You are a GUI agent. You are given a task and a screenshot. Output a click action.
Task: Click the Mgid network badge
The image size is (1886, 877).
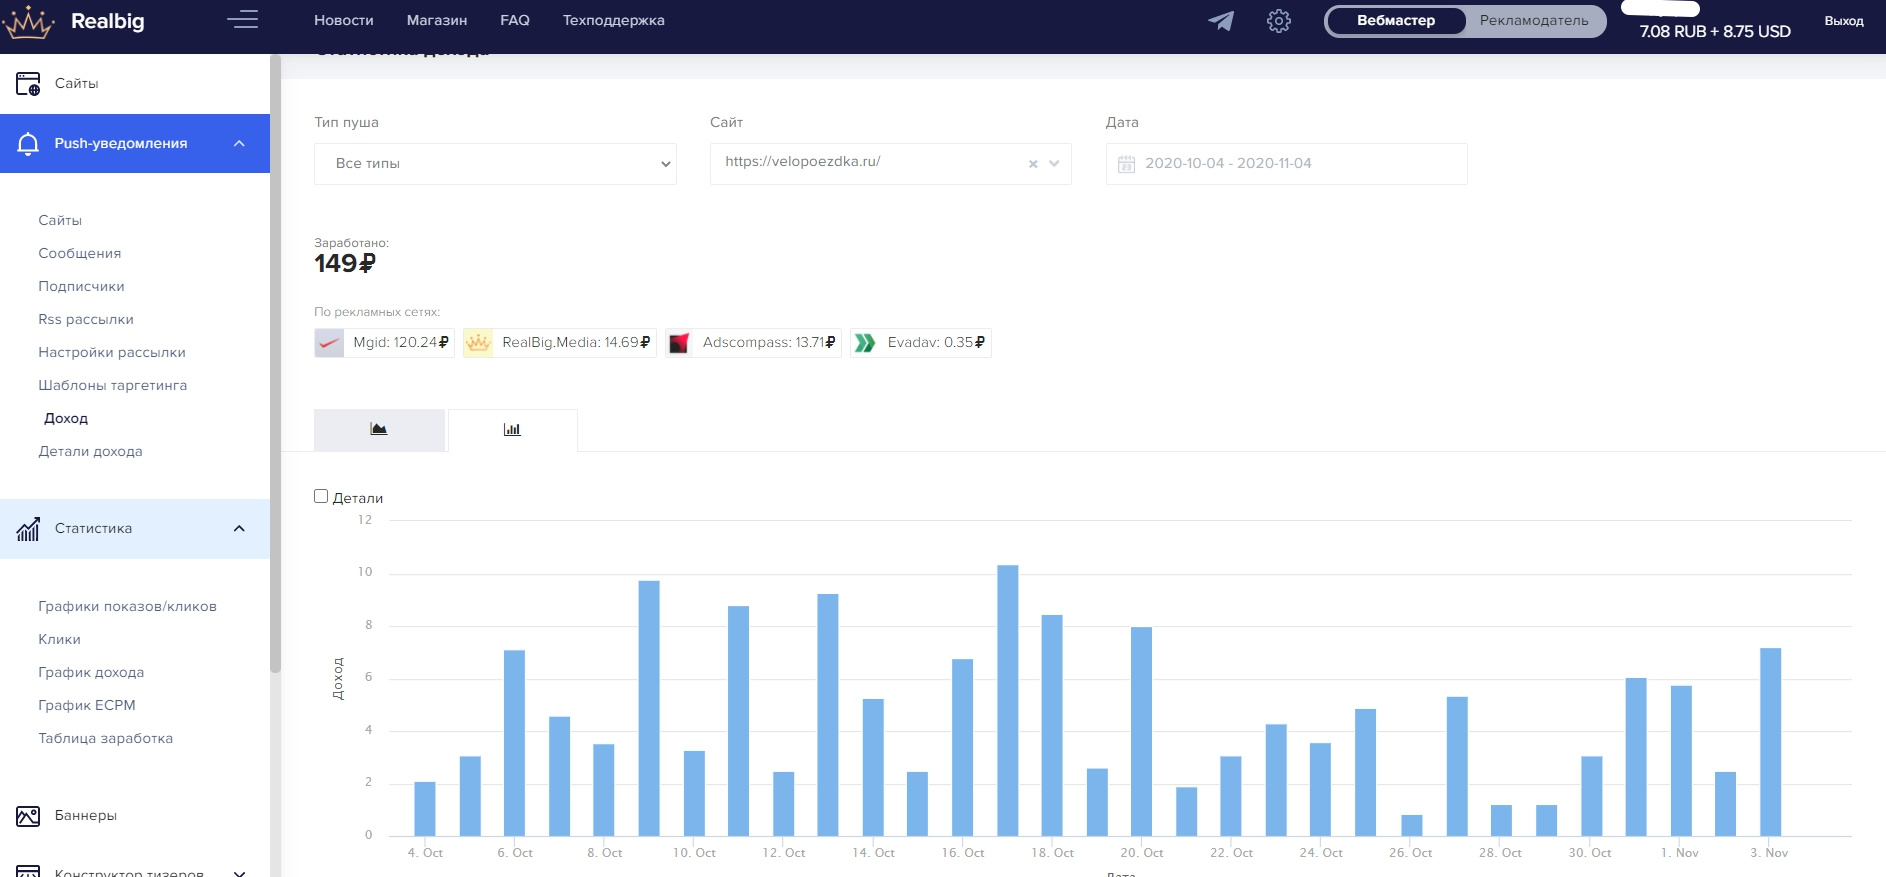click(x=384, y=343)
